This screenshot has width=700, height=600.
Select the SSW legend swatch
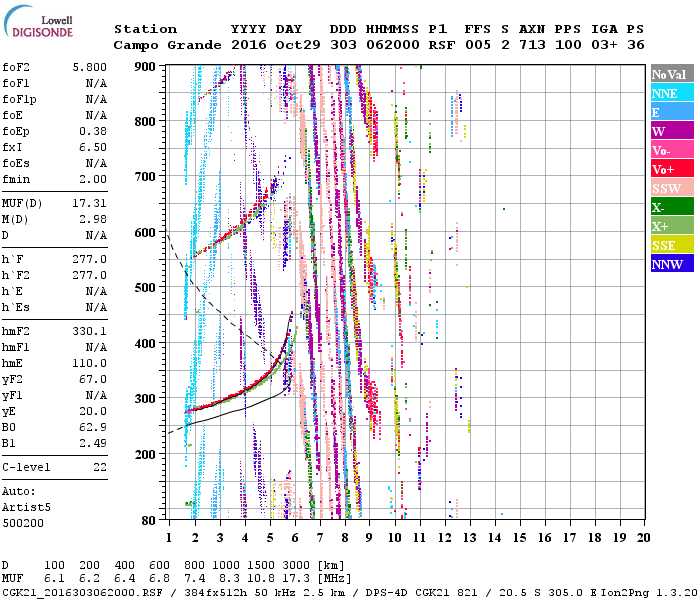coord(672,188)
